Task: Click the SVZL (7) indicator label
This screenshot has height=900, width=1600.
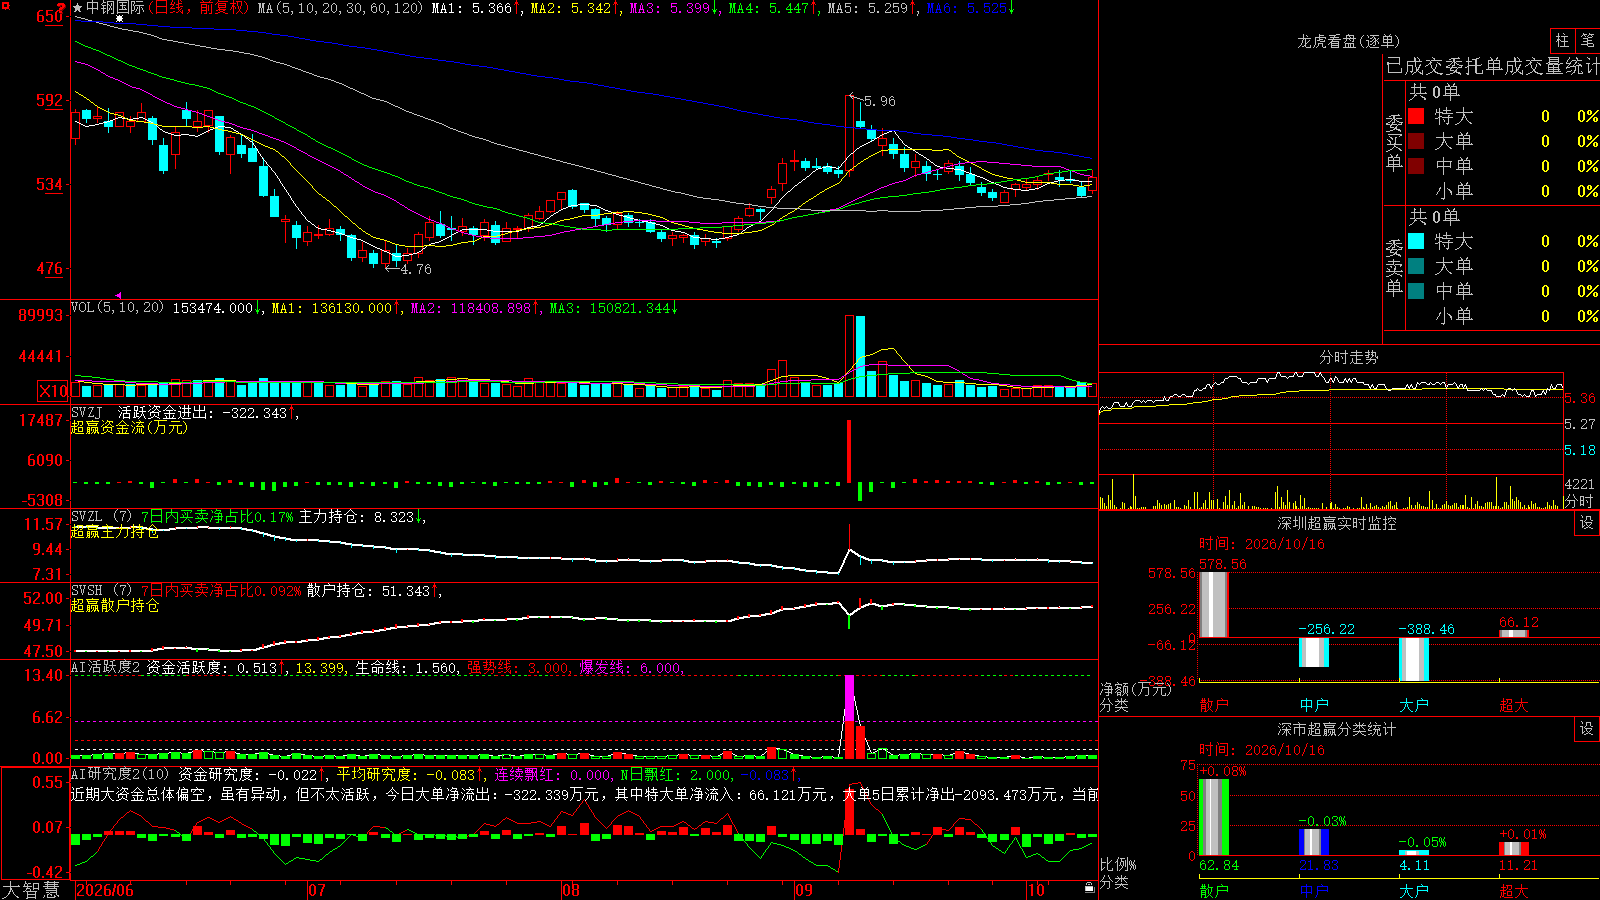Action: point(101,517)
